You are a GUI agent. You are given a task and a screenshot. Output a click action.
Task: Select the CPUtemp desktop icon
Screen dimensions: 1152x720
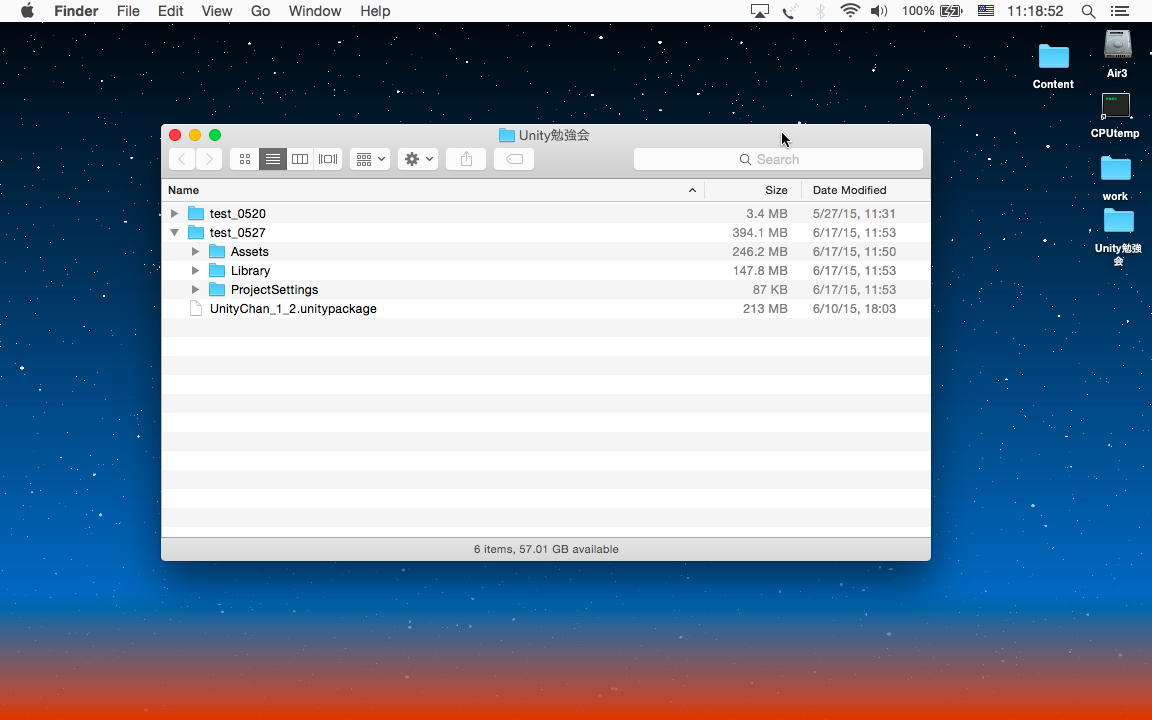click(1115, 108)
